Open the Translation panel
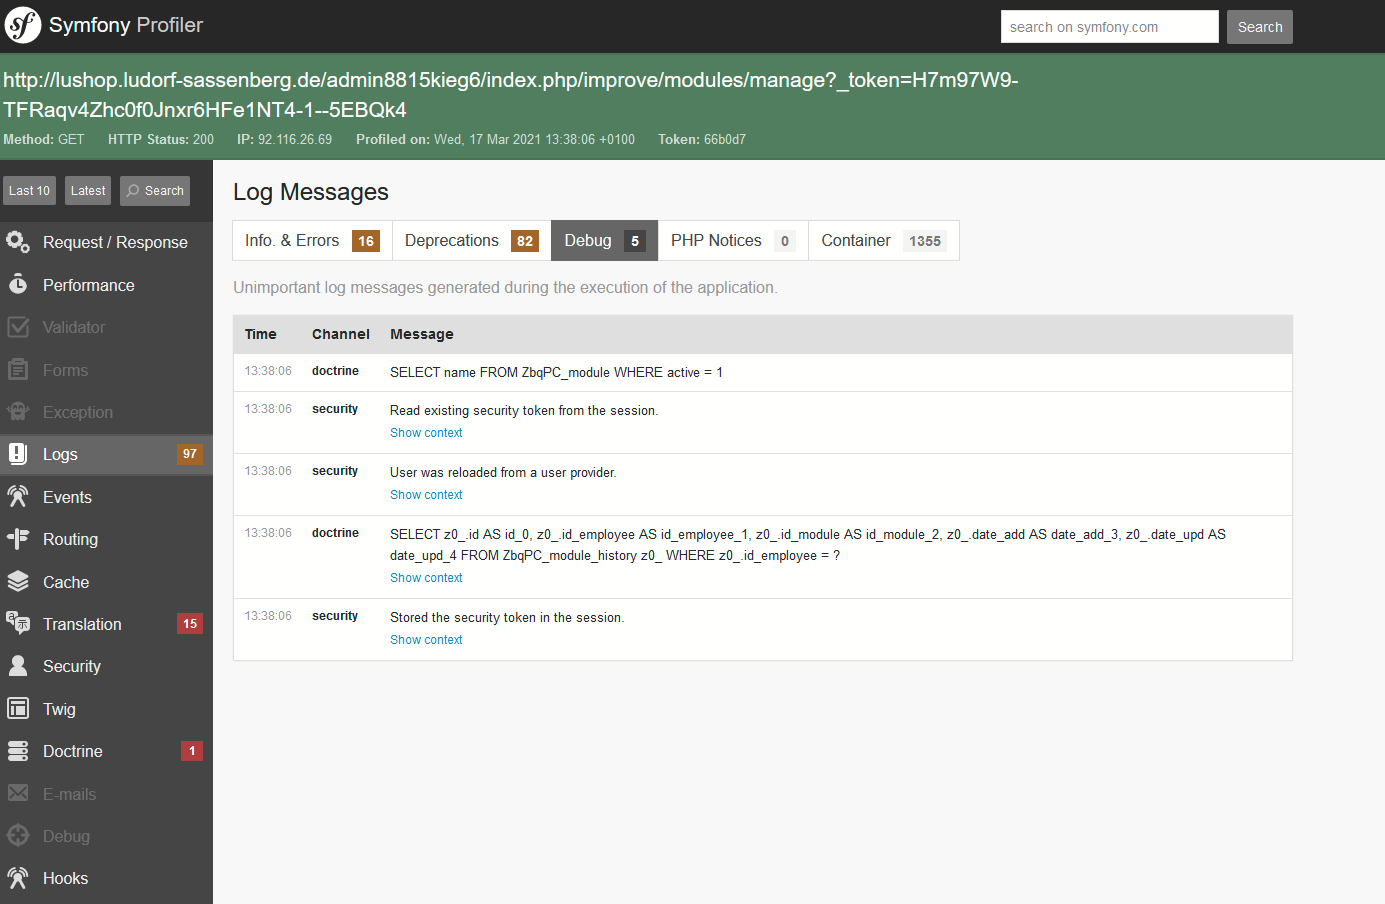The height and width of the screenshot is (904, 1385). click(x=106, y=624)
